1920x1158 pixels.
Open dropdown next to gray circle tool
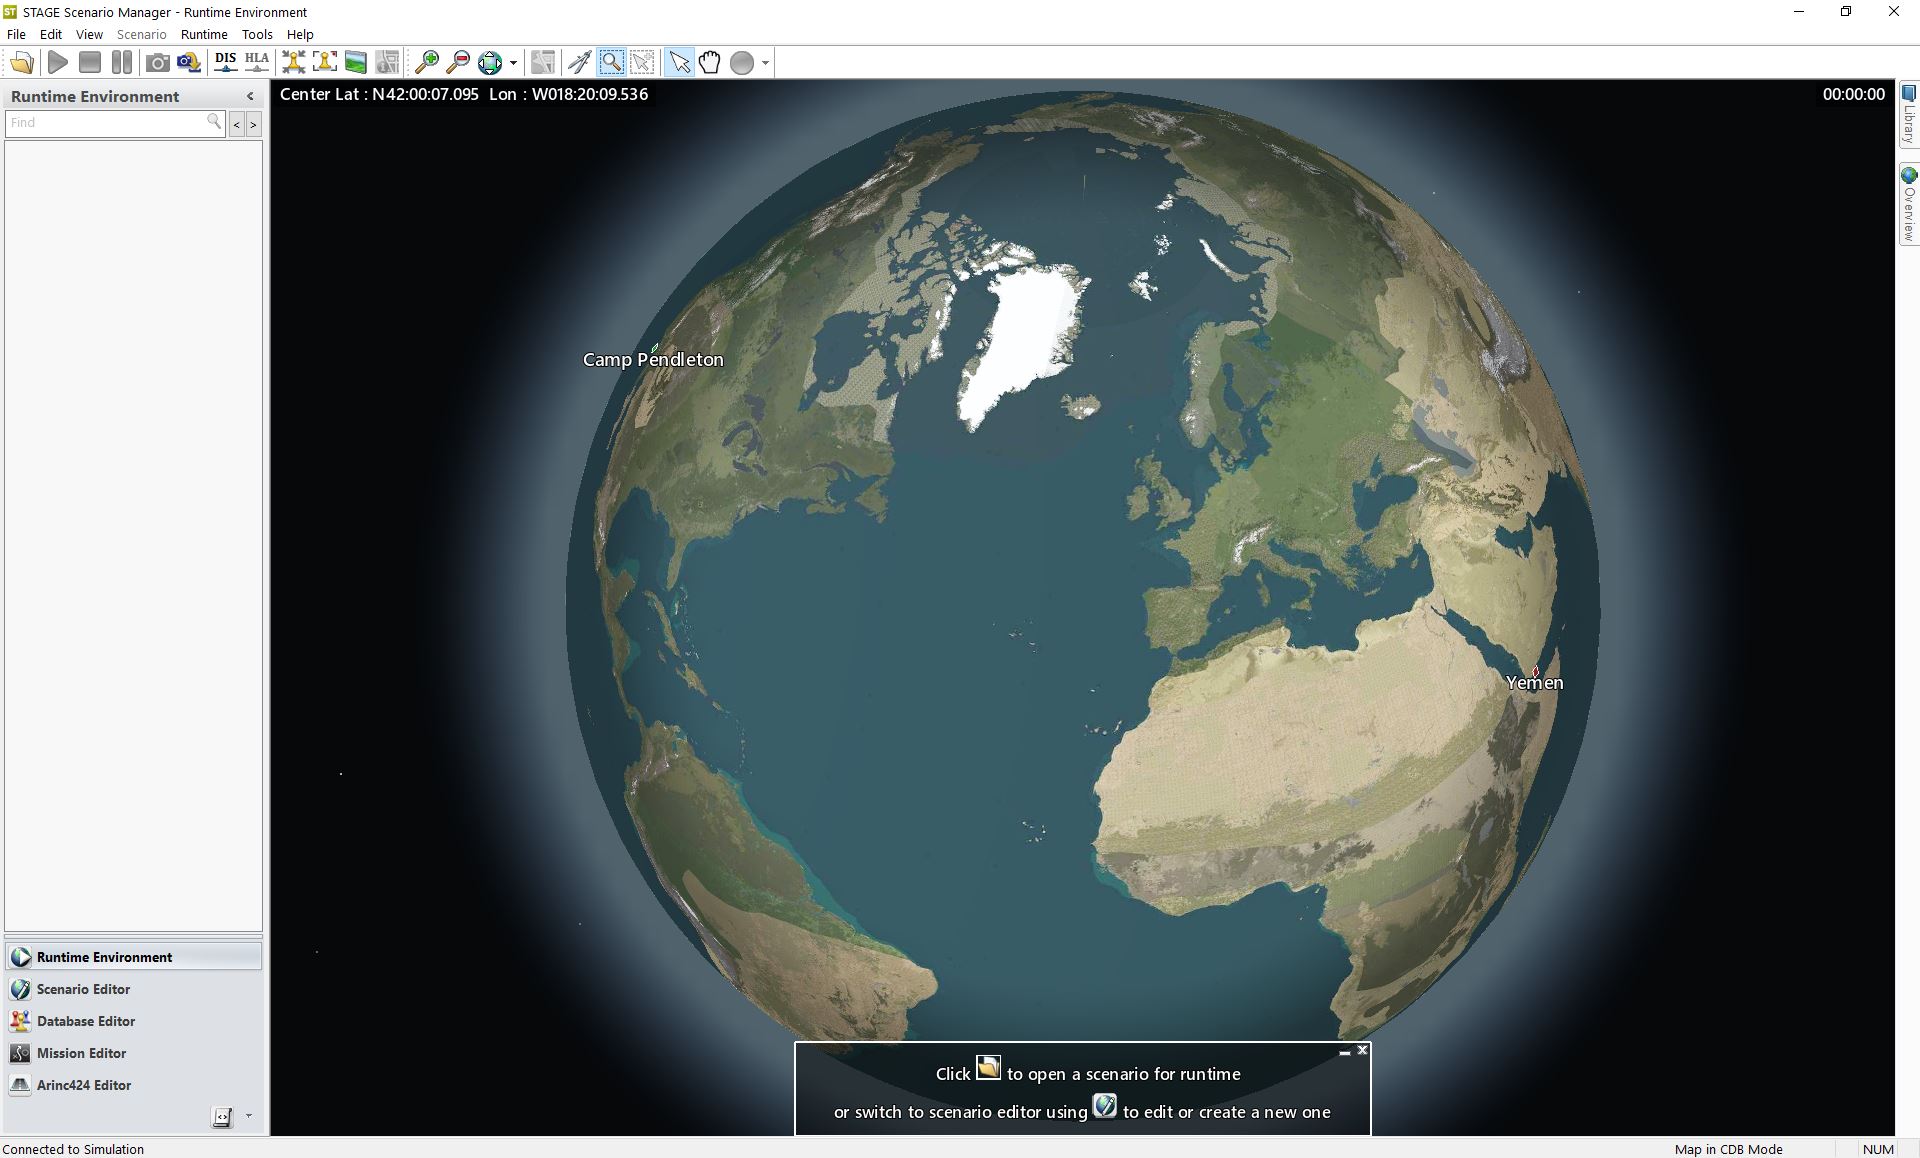click(x=765, y=63)
